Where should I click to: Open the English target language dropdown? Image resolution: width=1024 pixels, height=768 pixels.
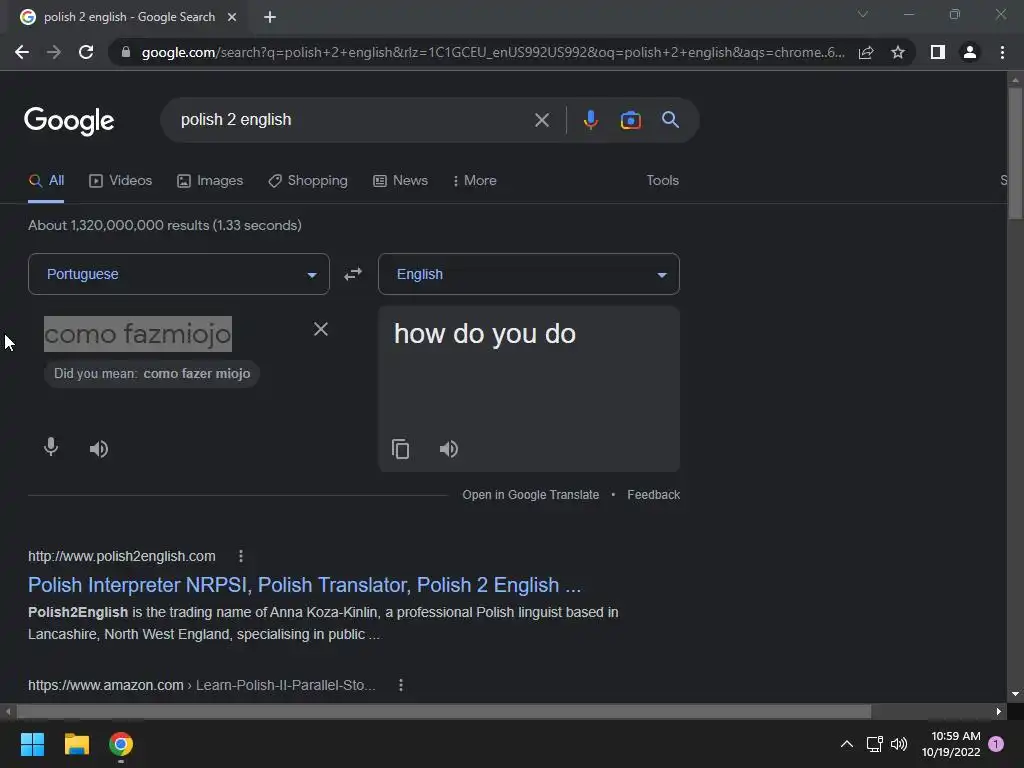[x=529, y=274]
